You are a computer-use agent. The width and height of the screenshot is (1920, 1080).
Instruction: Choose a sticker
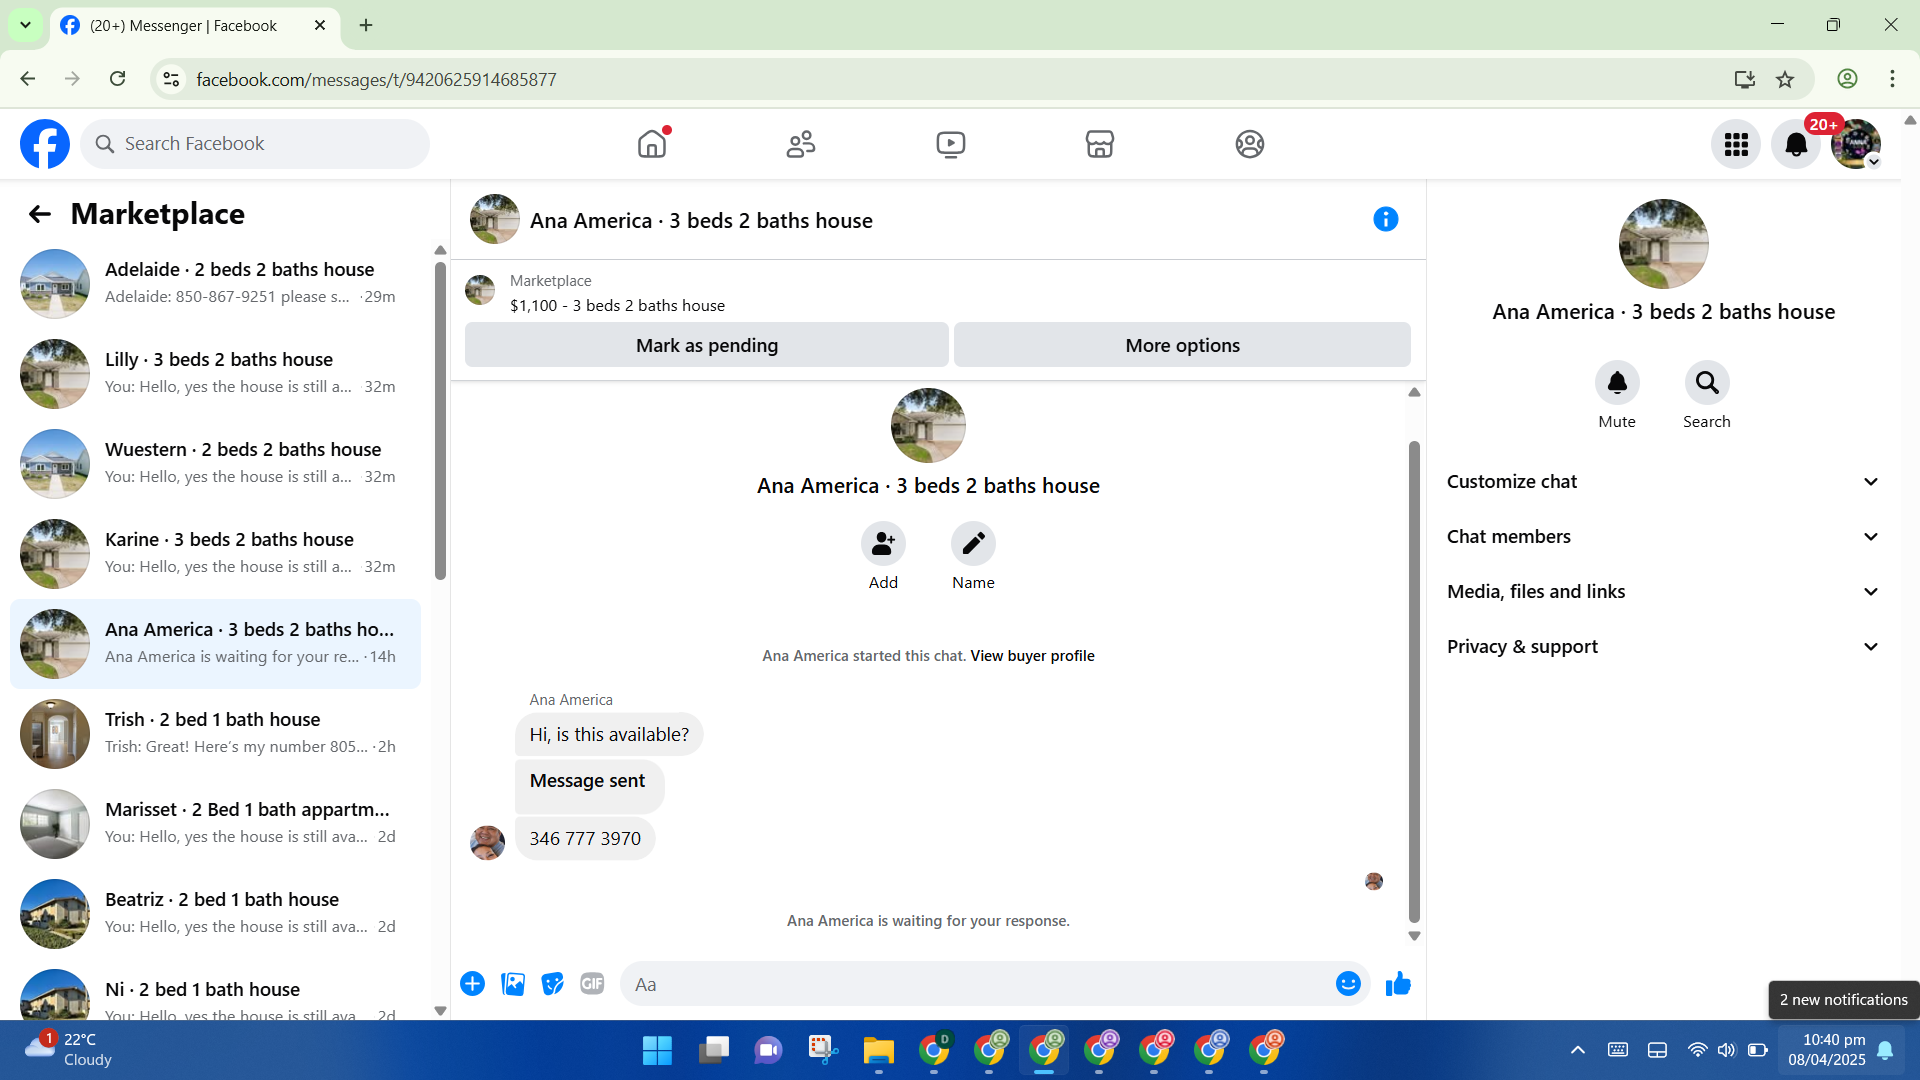pos(552,984)
